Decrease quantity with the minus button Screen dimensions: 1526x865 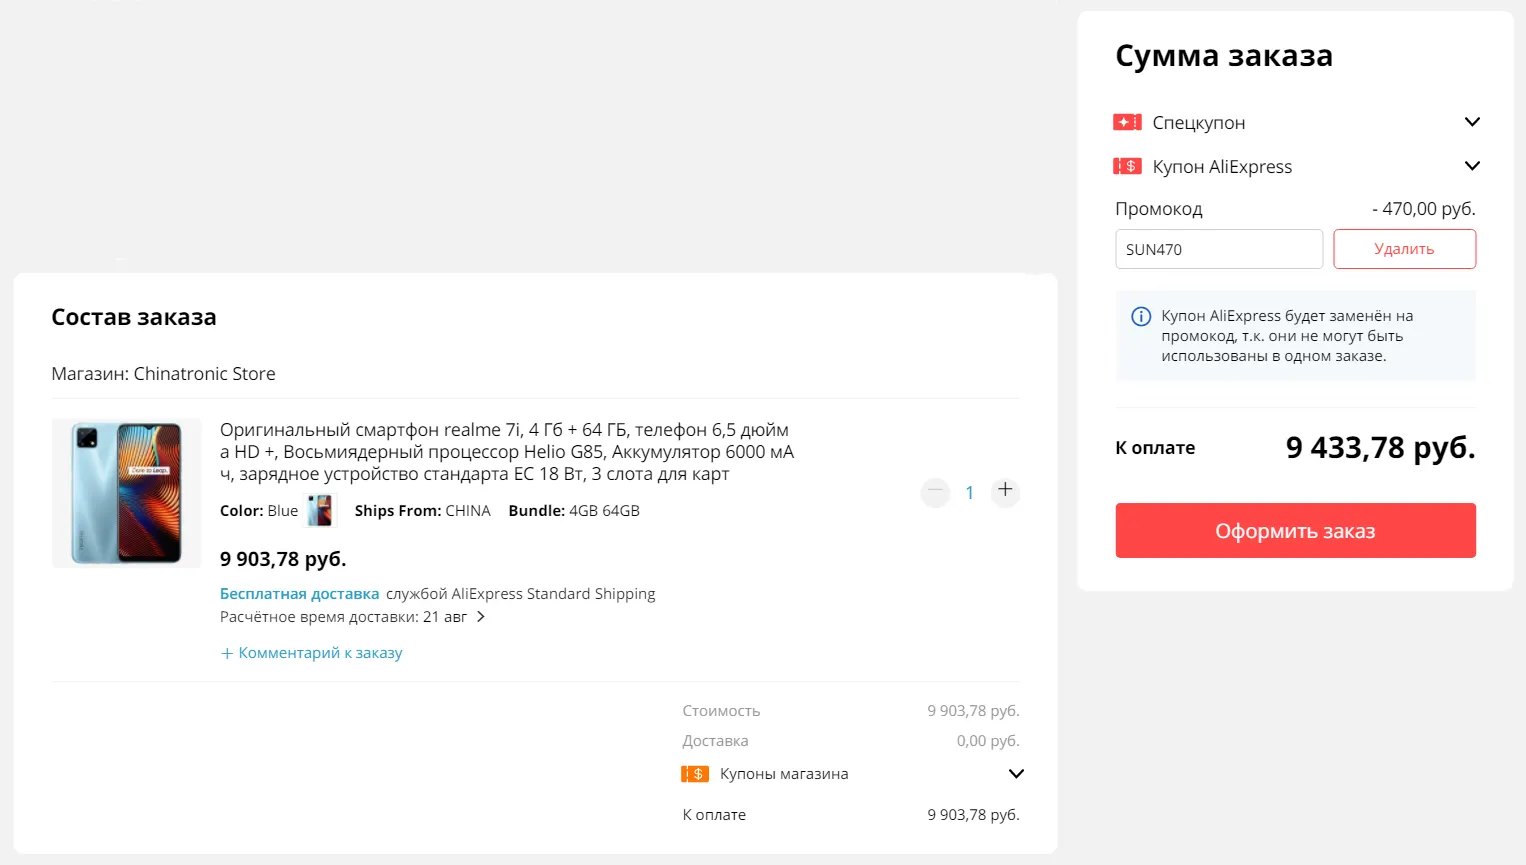[x=935, y=492]
